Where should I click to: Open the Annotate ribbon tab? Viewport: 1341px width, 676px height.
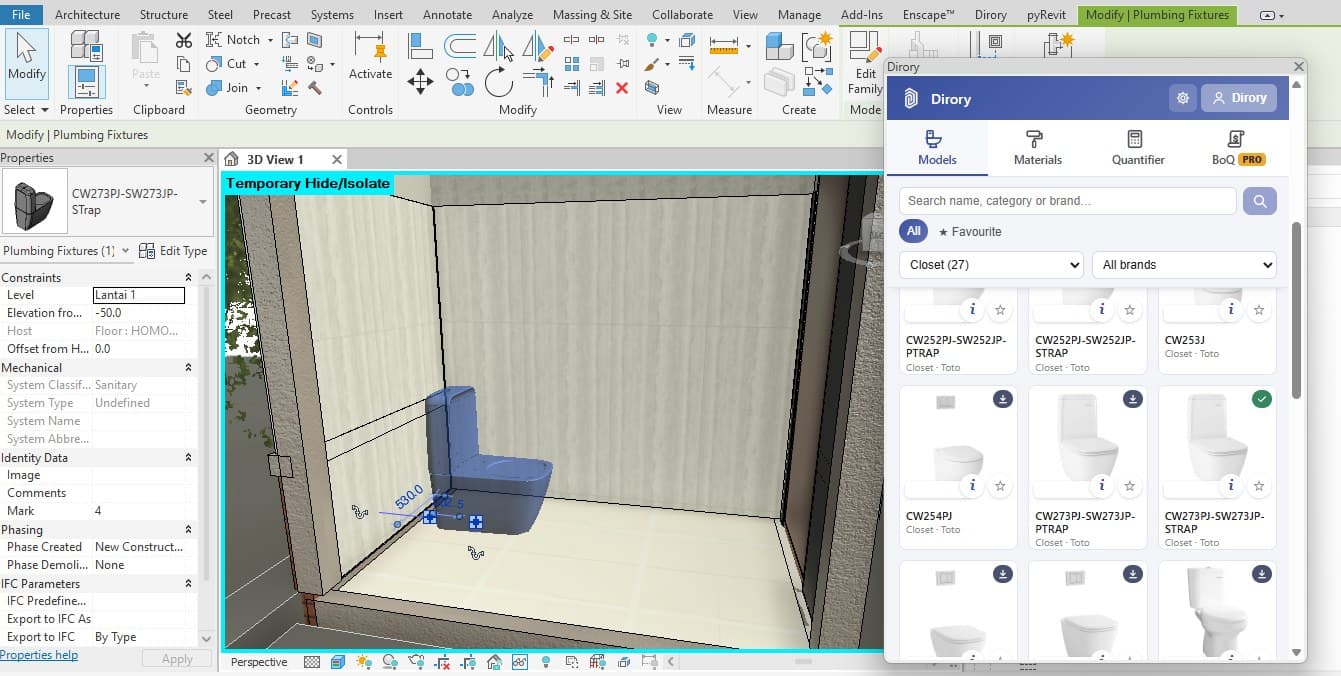(x=447, y=15)
